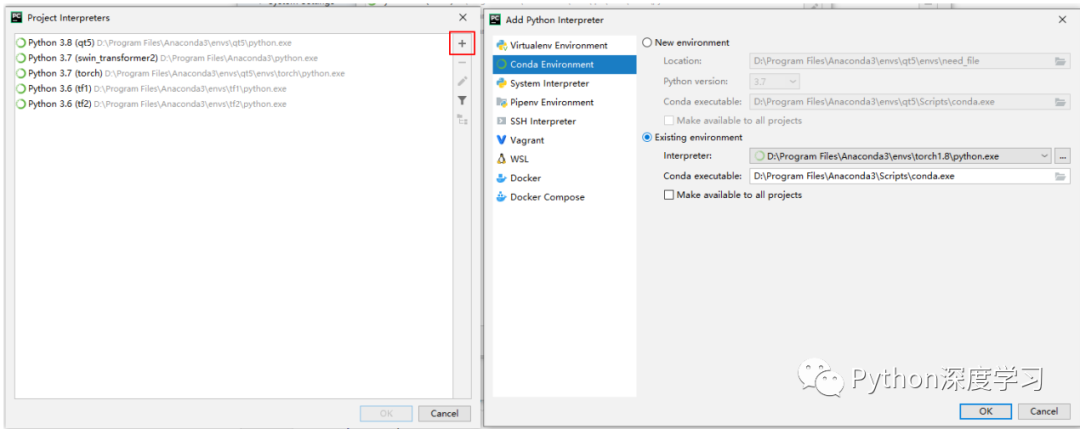
Task: Remove selected interpreter with minus icon
Action: pyautogui.click(x=462, y=63)
